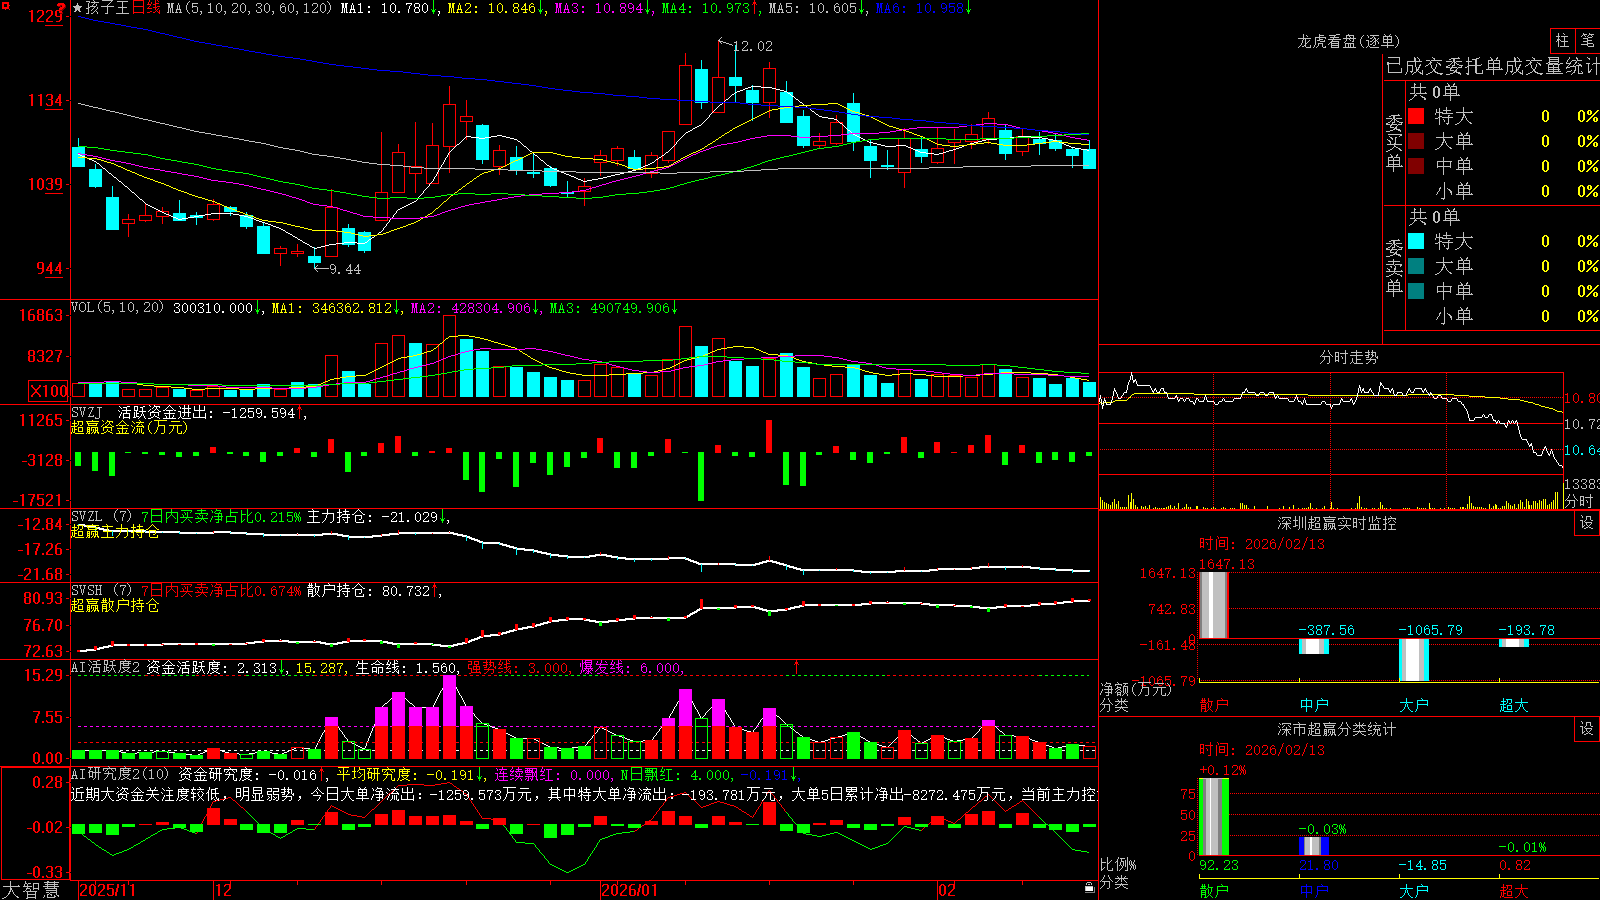1600x900 pixels.
Task: Click the teal 中单 sell order swatch
Action: pos(1416,291)
